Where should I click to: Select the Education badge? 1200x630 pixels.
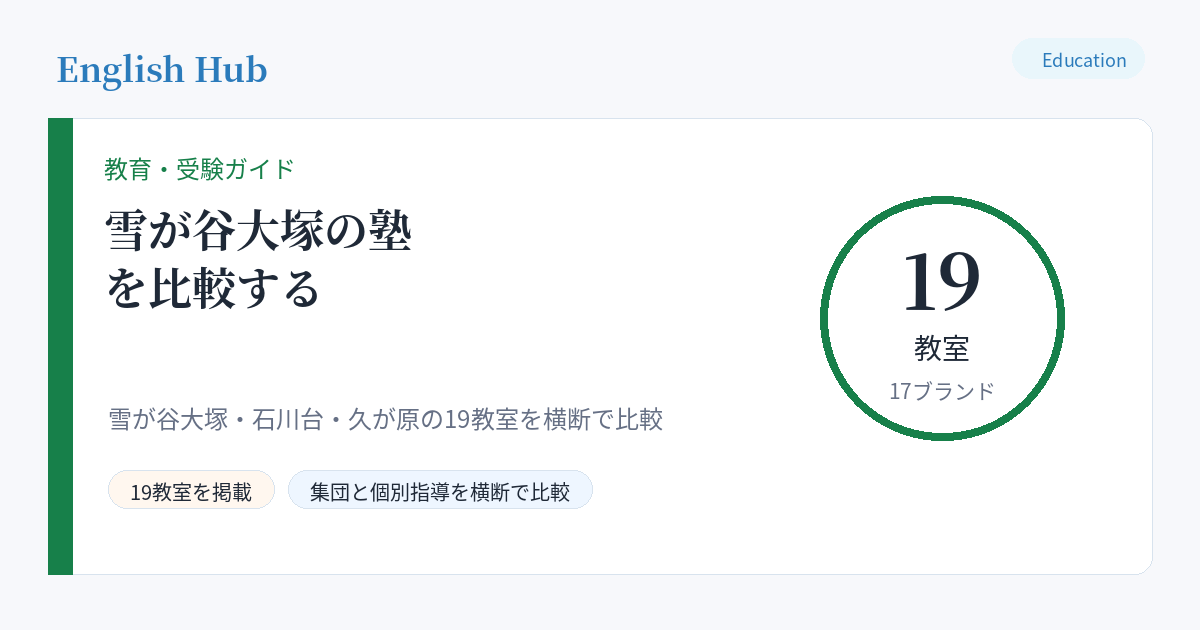point(1078,59)
